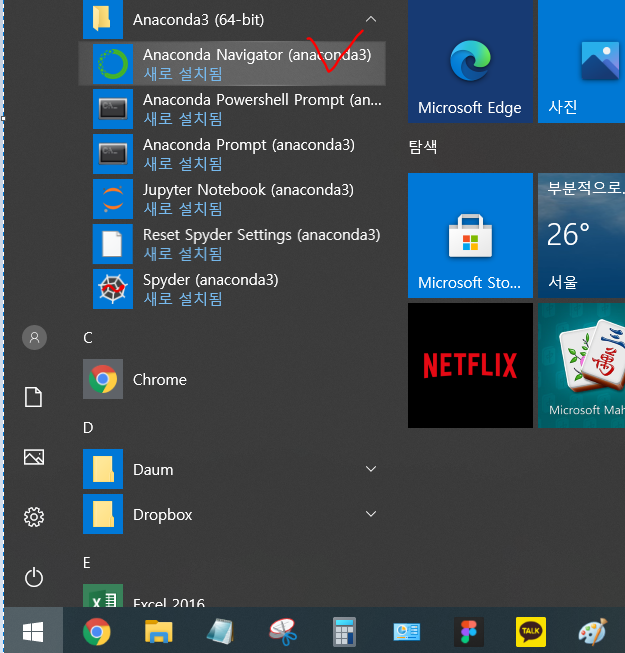Open File Explorer from the taskbar

159,631
